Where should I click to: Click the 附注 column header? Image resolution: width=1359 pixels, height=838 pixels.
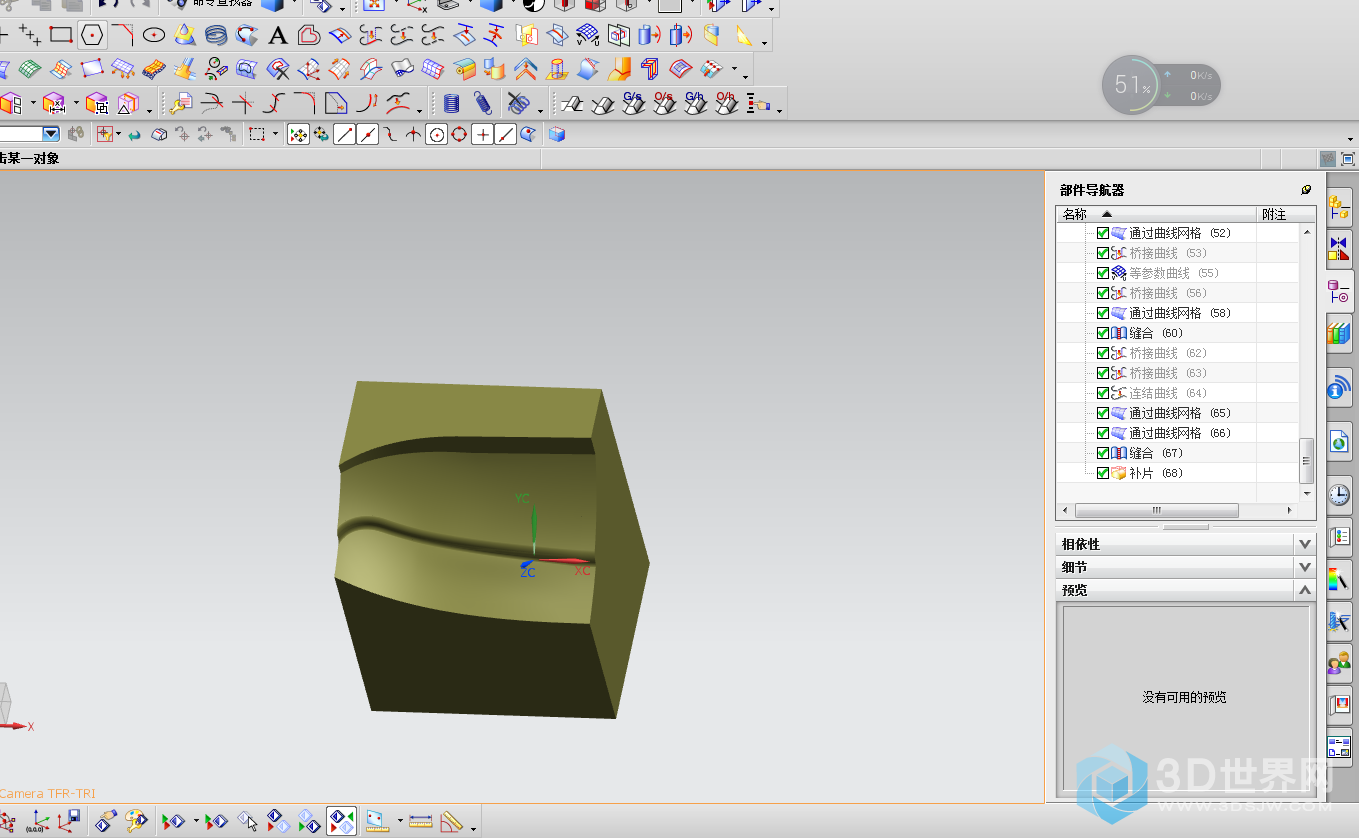tap(1286, 214)
